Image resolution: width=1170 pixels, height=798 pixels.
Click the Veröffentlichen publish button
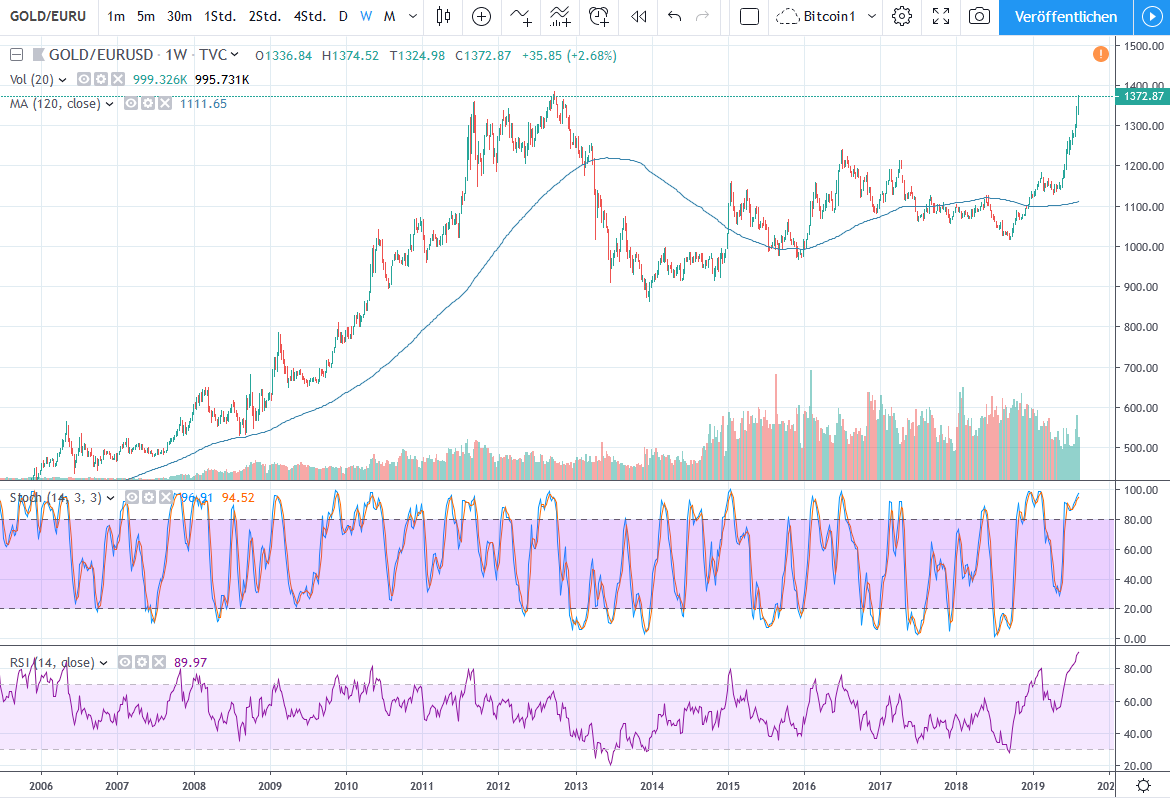click(1066, 16)
